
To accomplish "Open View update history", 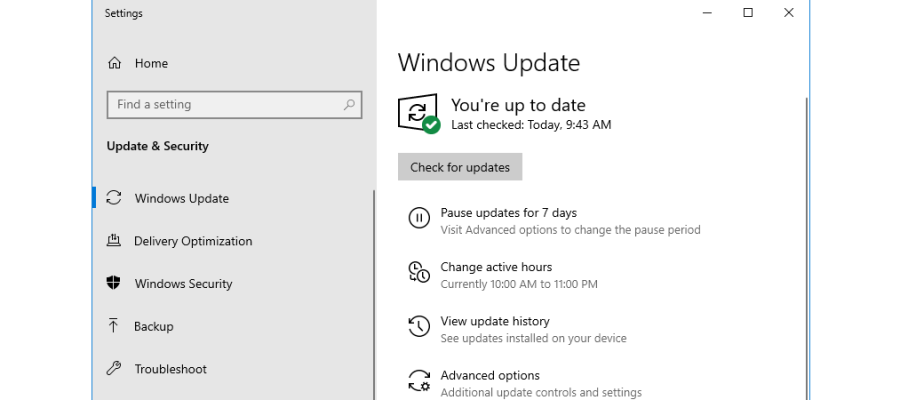I will coord(495,321).
